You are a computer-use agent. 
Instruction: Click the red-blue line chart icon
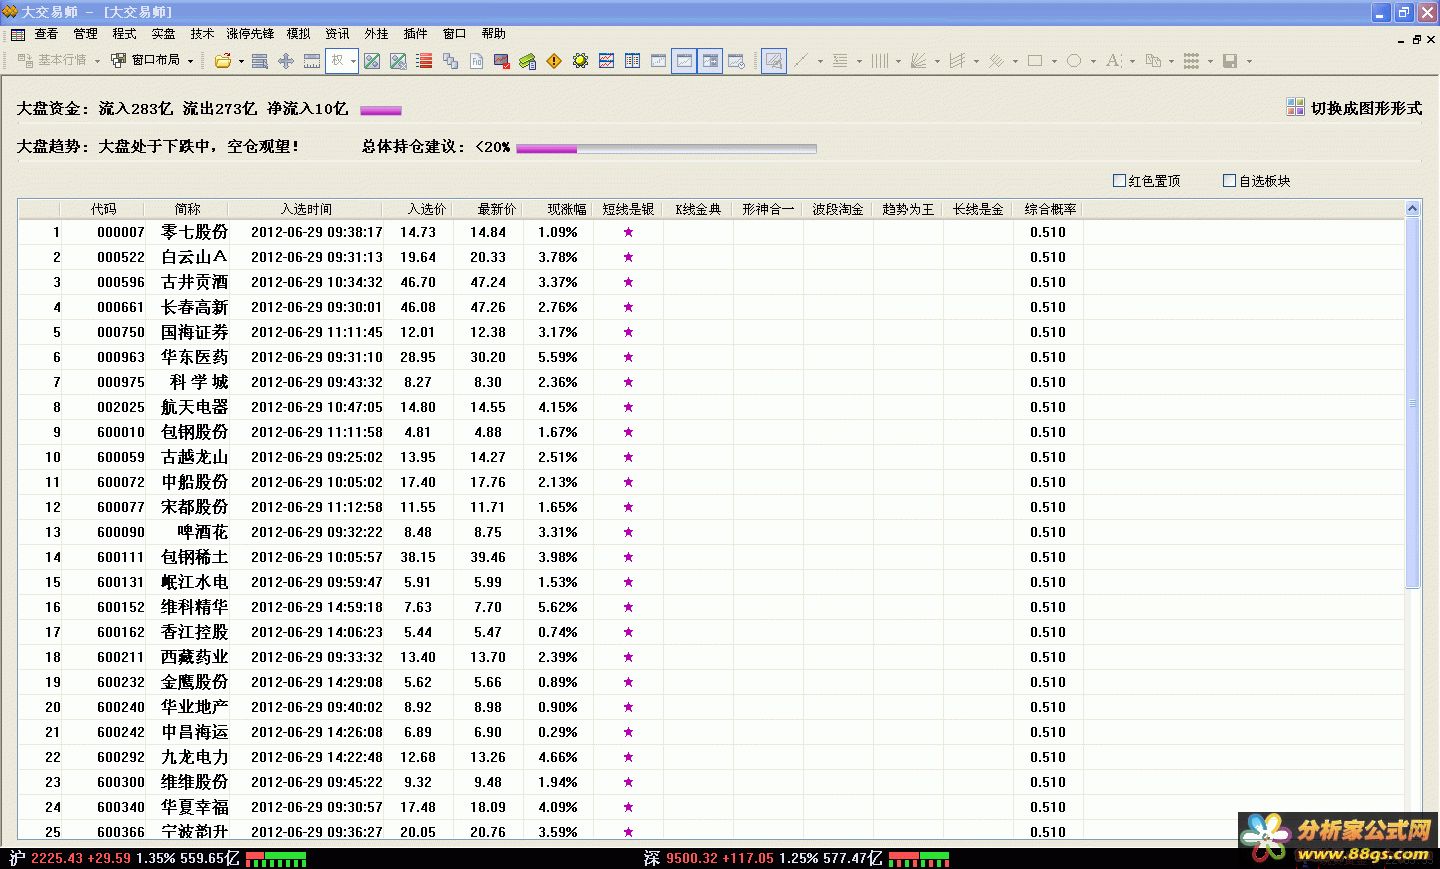[x=606, y=61]
